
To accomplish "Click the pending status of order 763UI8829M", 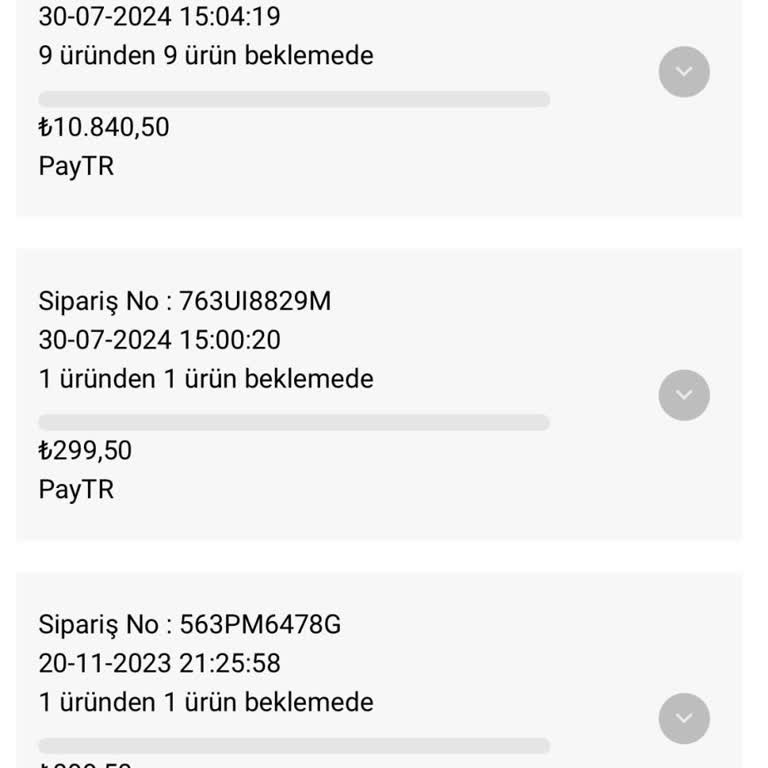I will point(206,379).
